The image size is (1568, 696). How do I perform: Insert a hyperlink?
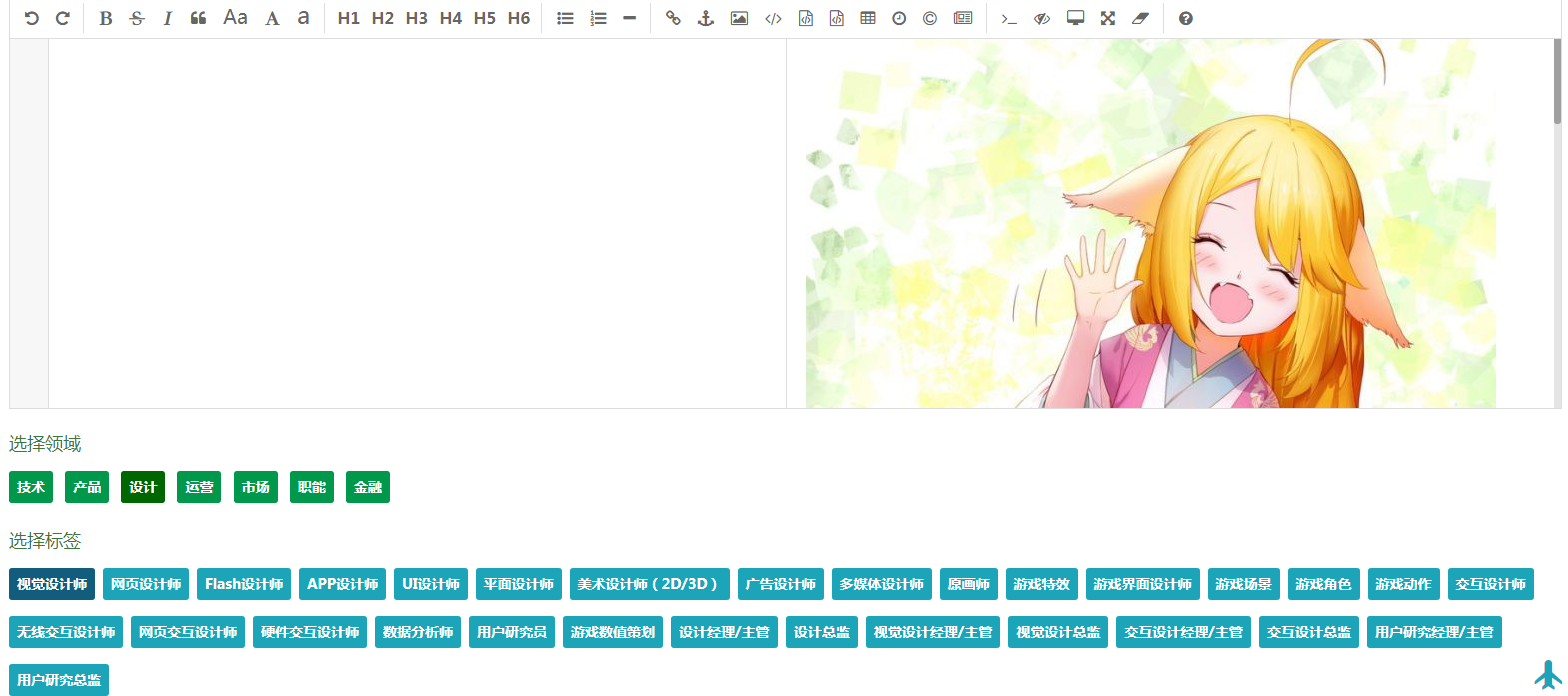(673, 18)
